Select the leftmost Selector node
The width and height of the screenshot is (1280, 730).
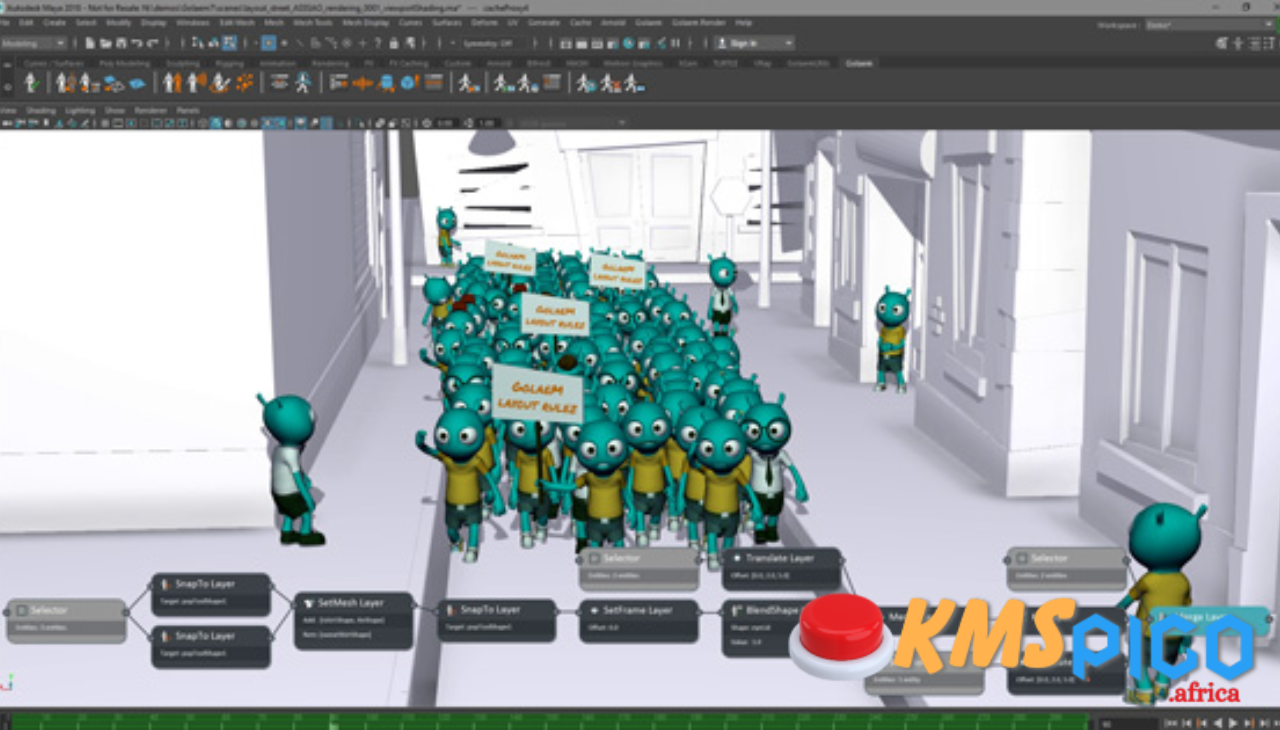click(x=66, y=620)
